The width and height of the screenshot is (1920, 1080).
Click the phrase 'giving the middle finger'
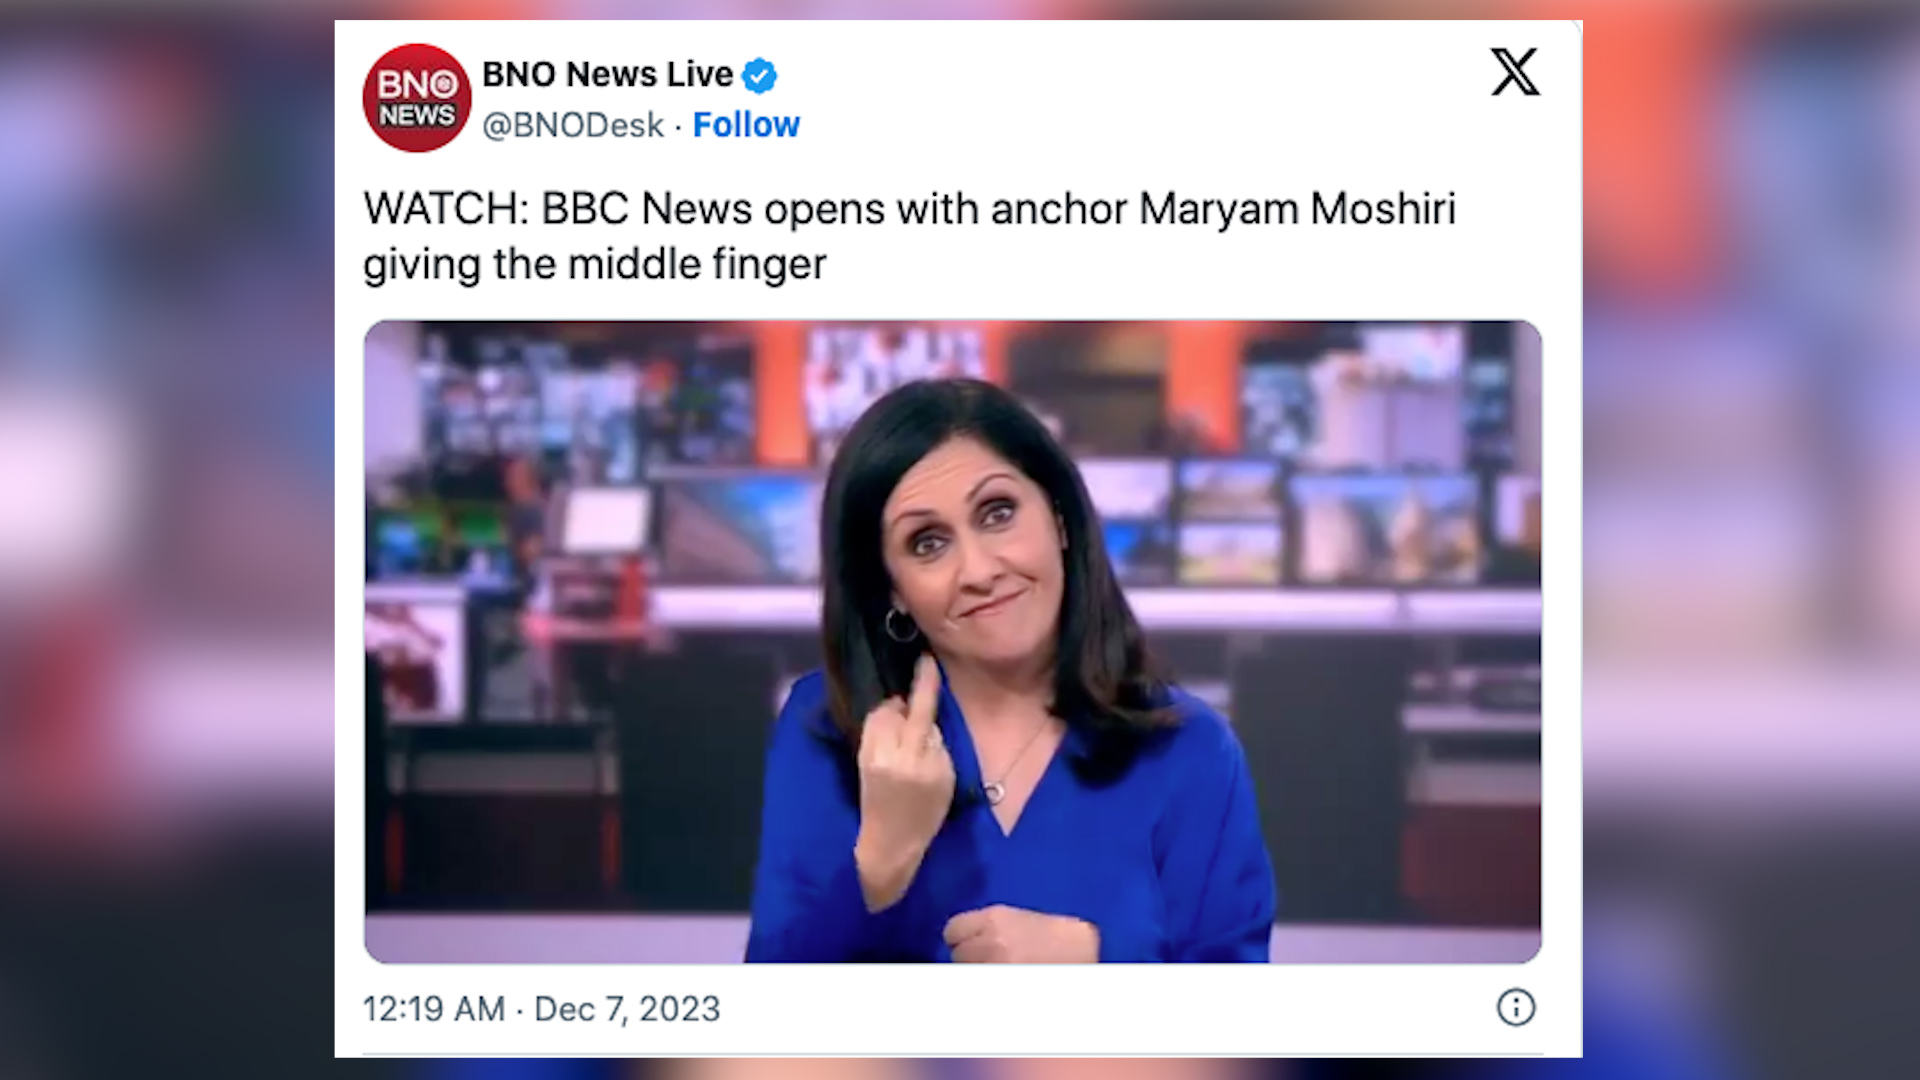click(x=595, y=265)
